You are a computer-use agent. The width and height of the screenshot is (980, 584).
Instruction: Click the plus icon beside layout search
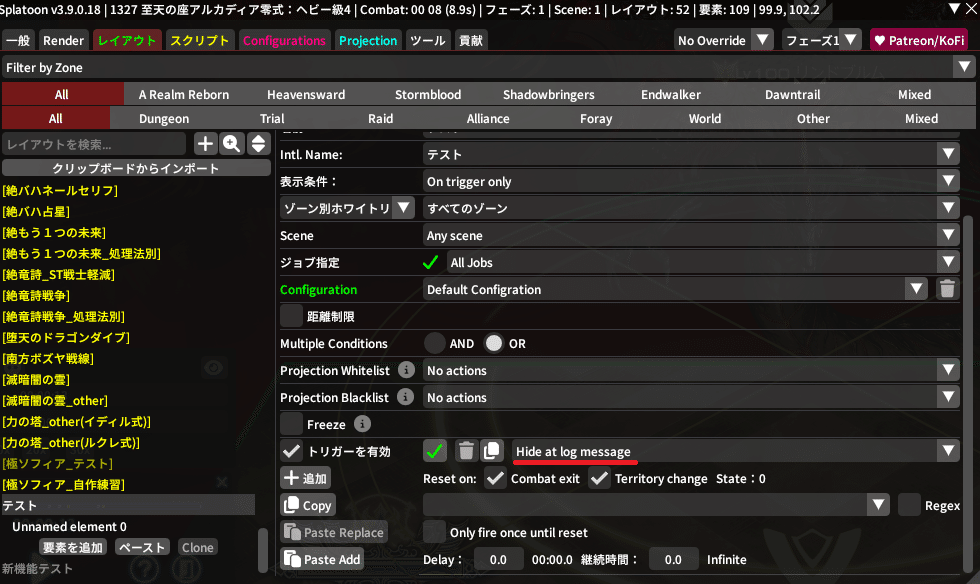pyautogui.click(x=205, y=144)
